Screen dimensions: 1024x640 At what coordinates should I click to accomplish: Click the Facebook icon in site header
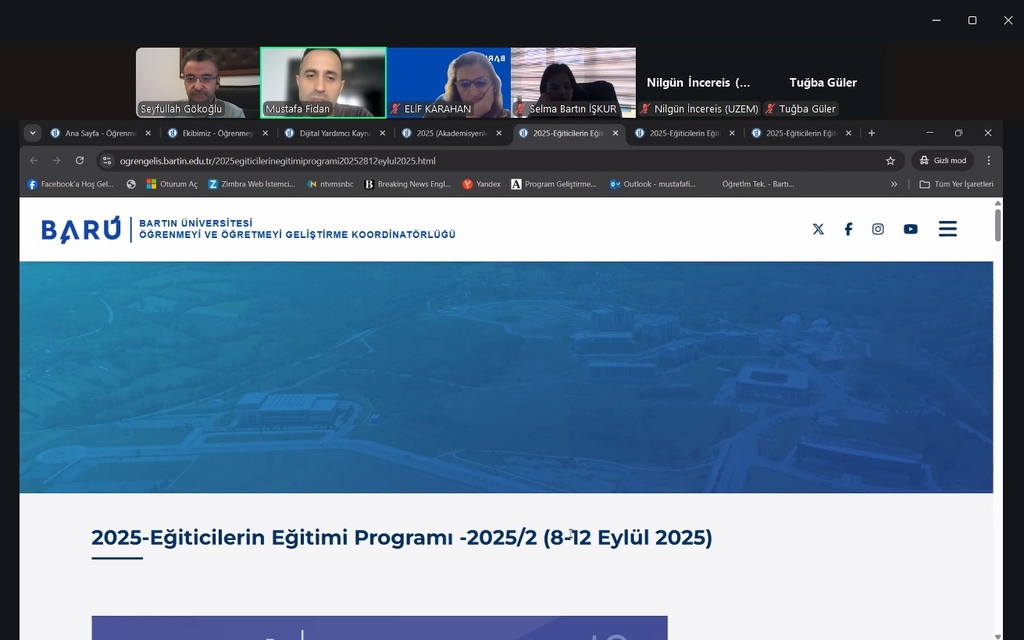coord(848,229)
